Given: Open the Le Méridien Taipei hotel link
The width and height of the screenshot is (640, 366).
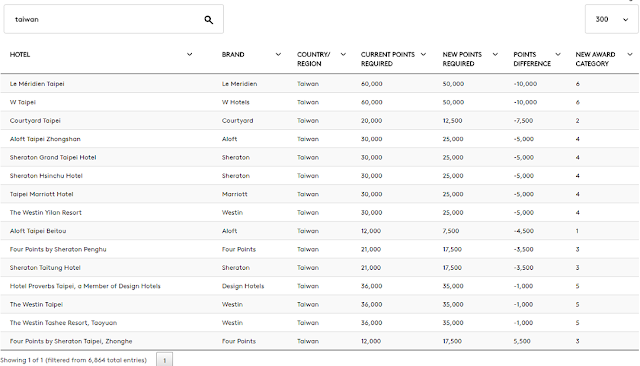Looking at the screenshot, I should coord(37,84).
